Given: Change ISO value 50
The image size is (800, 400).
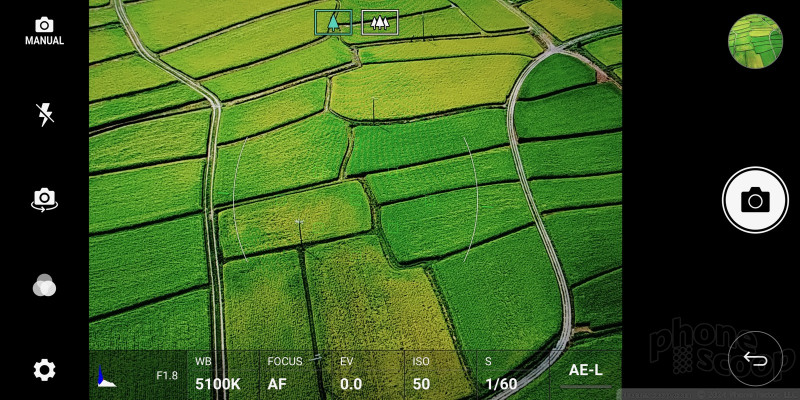Looking at the screenshot, I should (x=440, y=374).
